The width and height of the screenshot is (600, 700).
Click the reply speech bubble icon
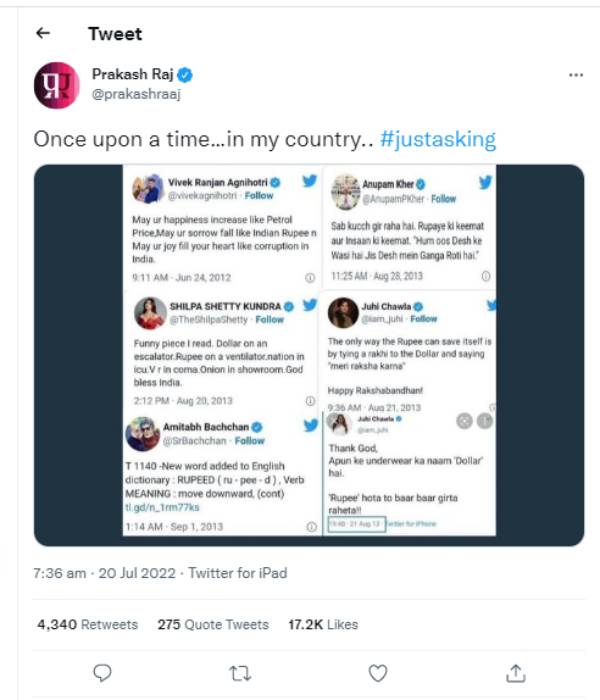coord(102,671)
